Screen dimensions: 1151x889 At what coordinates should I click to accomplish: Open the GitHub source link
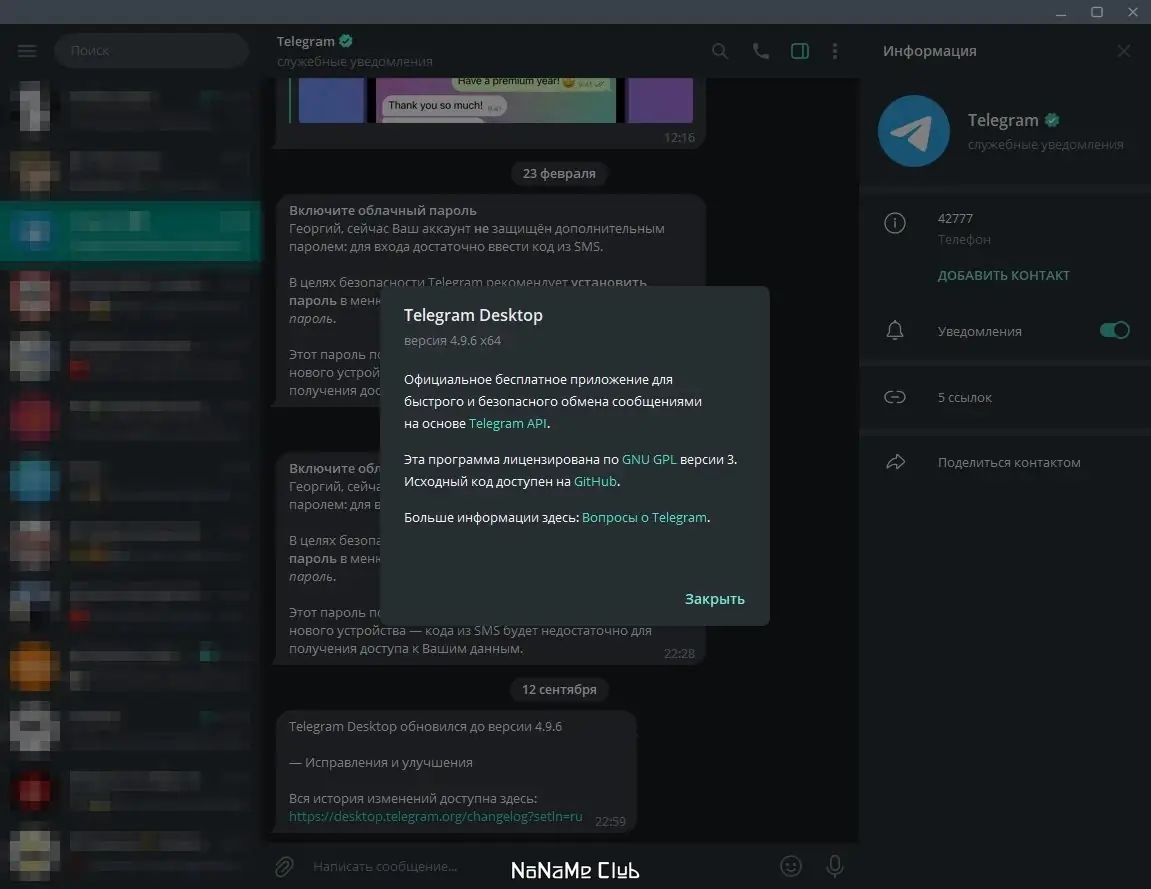point(595,482)
